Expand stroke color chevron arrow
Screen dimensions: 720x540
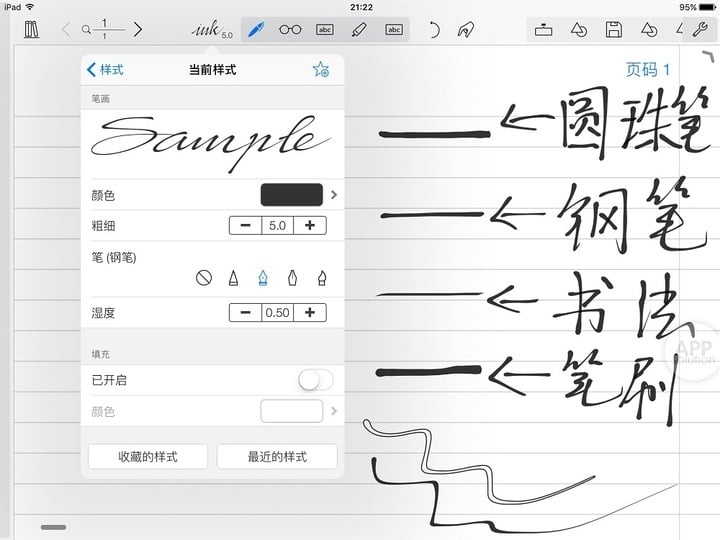pos(334,195)
